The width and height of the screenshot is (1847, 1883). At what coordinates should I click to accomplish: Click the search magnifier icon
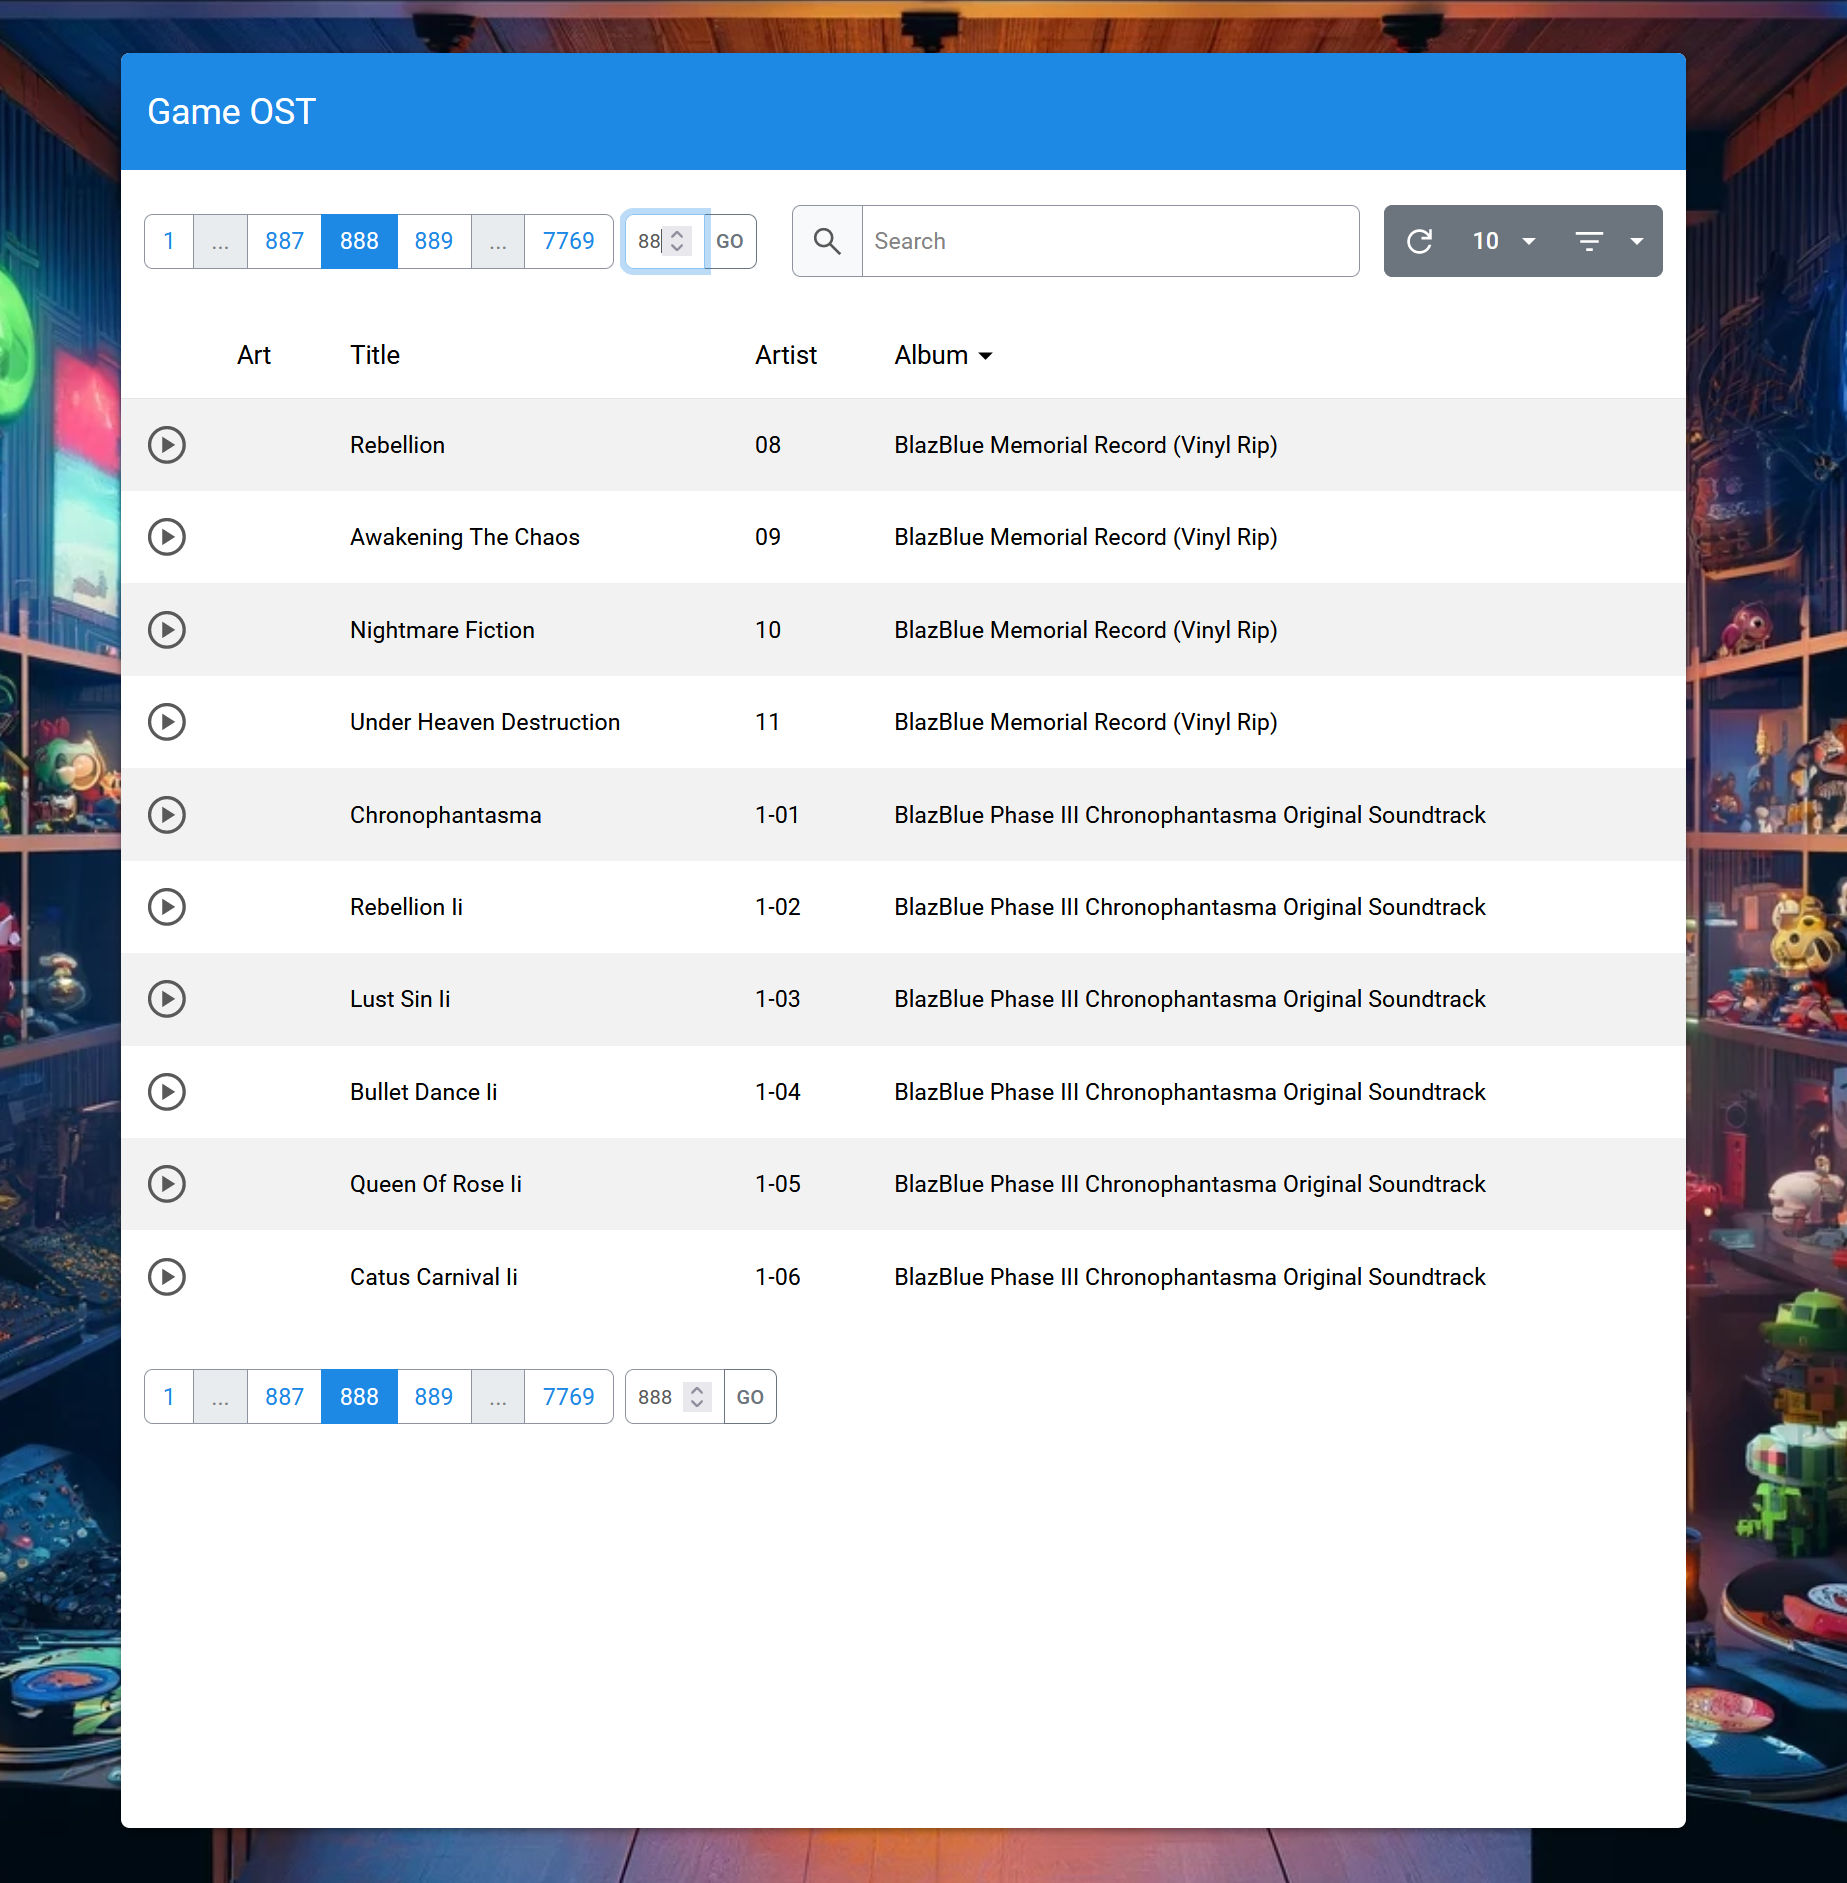click(827, 241)
